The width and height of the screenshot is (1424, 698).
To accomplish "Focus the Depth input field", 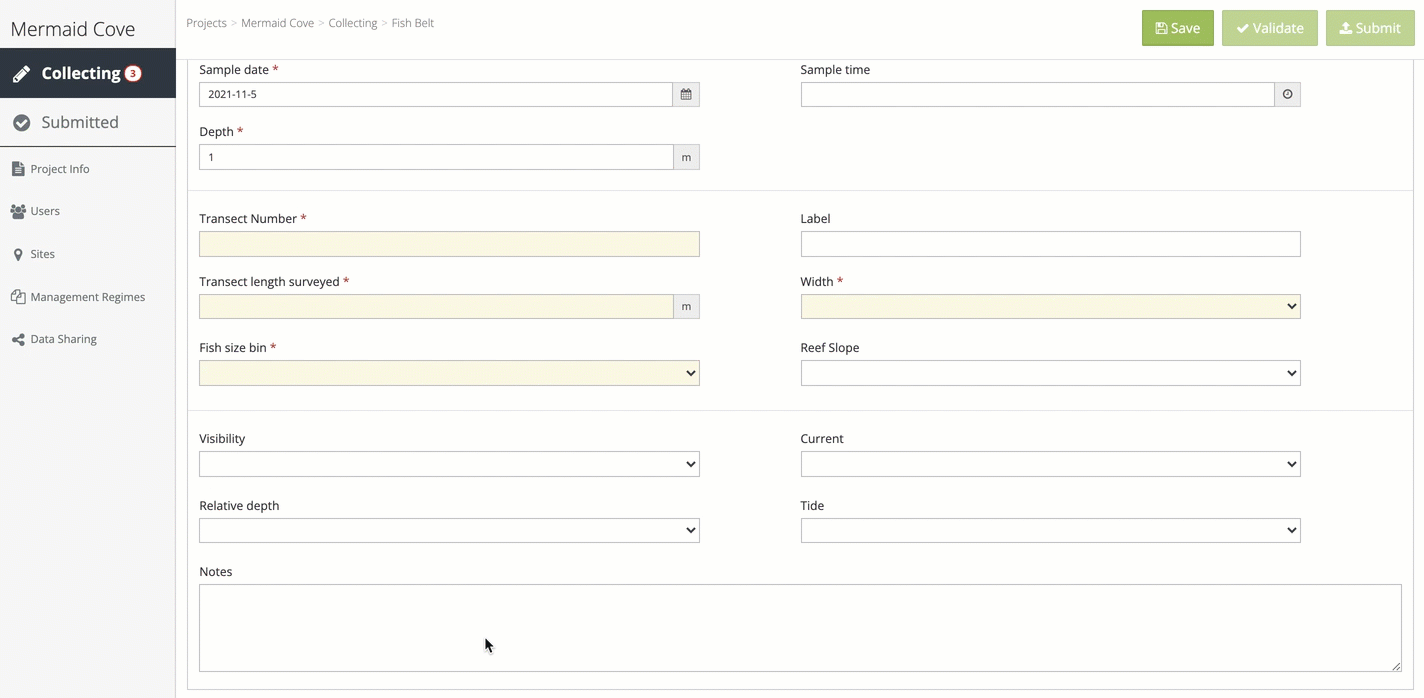I will coord(436,157).
